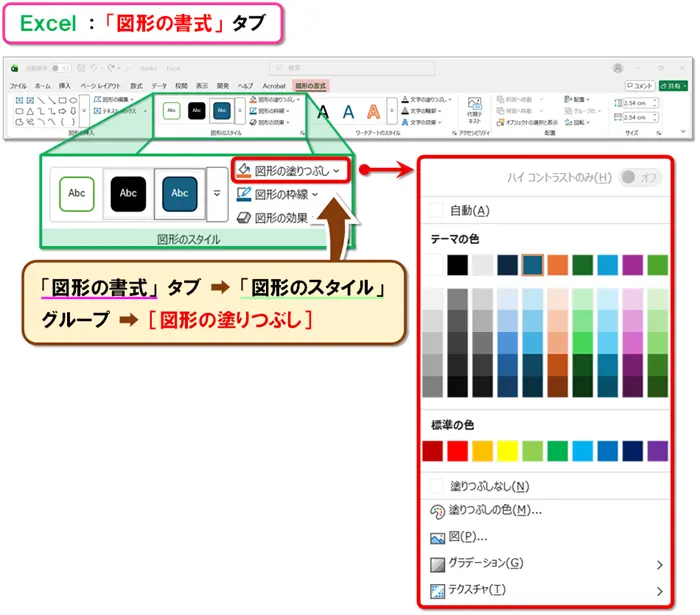Click 文字の塗りつぶし (Text Fill)

[426, 100]
